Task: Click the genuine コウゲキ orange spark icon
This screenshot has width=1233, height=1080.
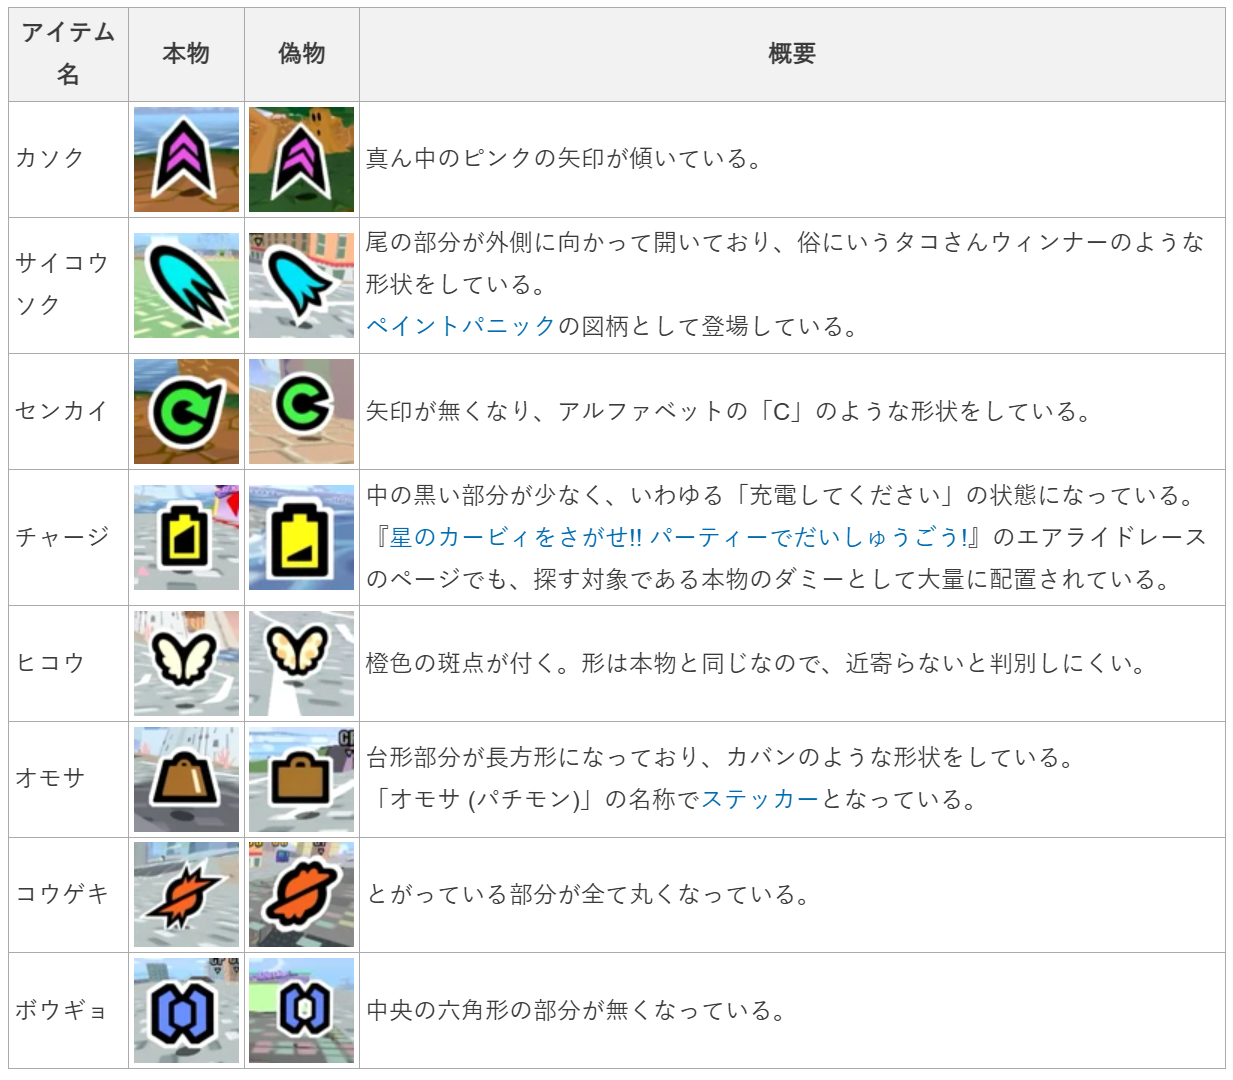Action: tap(186, 895)
